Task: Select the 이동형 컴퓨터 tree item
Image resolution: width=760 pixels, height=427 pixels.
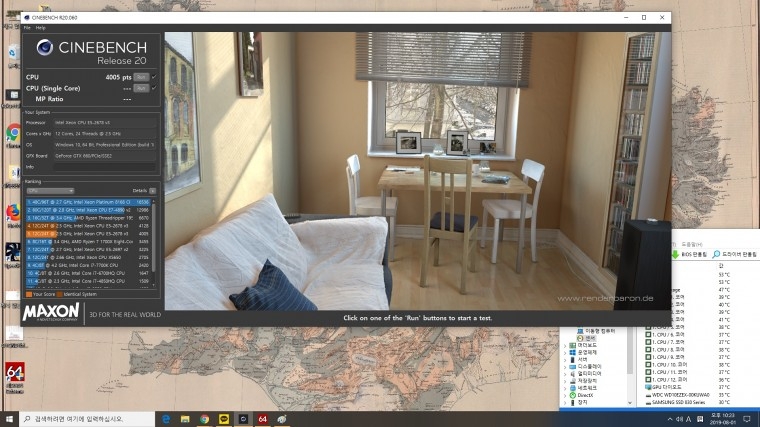Action: point(596,331)
